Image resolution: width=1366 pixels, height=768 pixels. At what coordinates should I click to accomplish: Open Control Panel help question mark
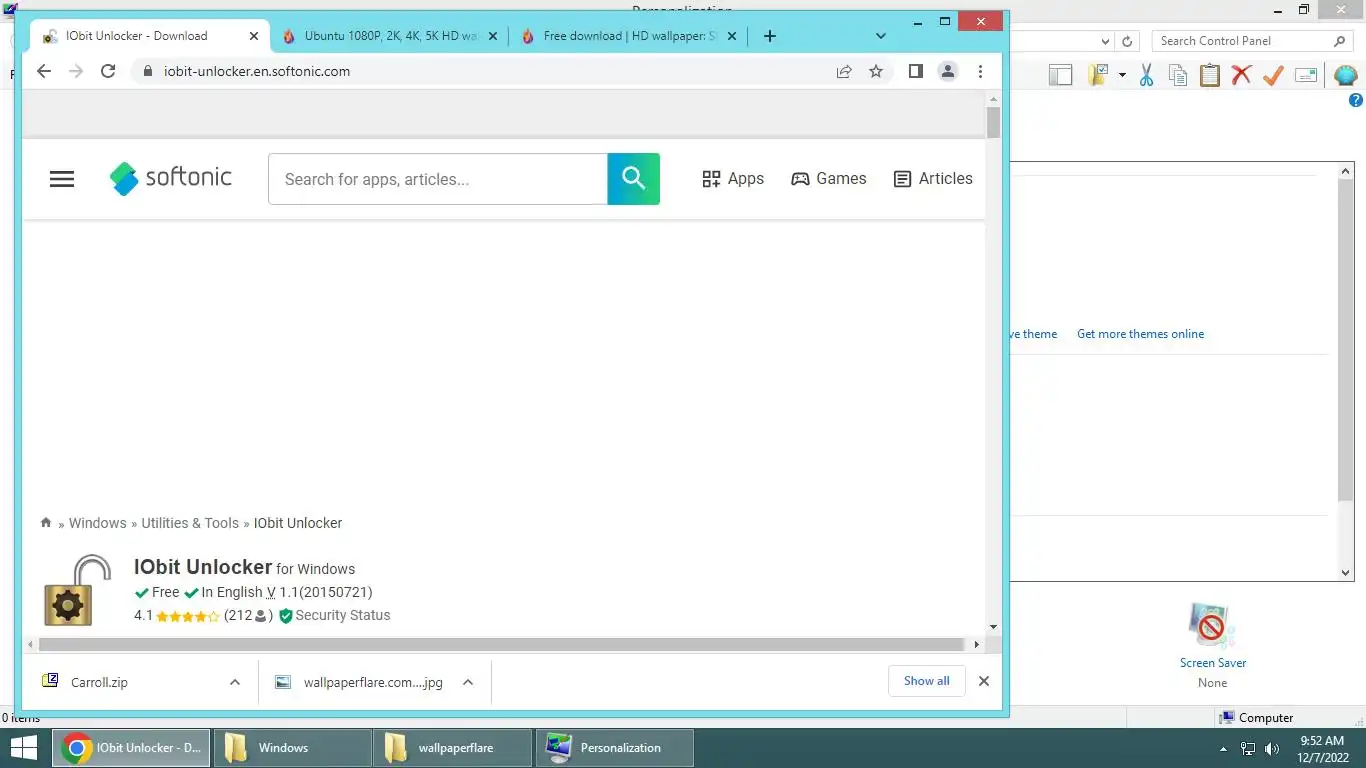1356,100
